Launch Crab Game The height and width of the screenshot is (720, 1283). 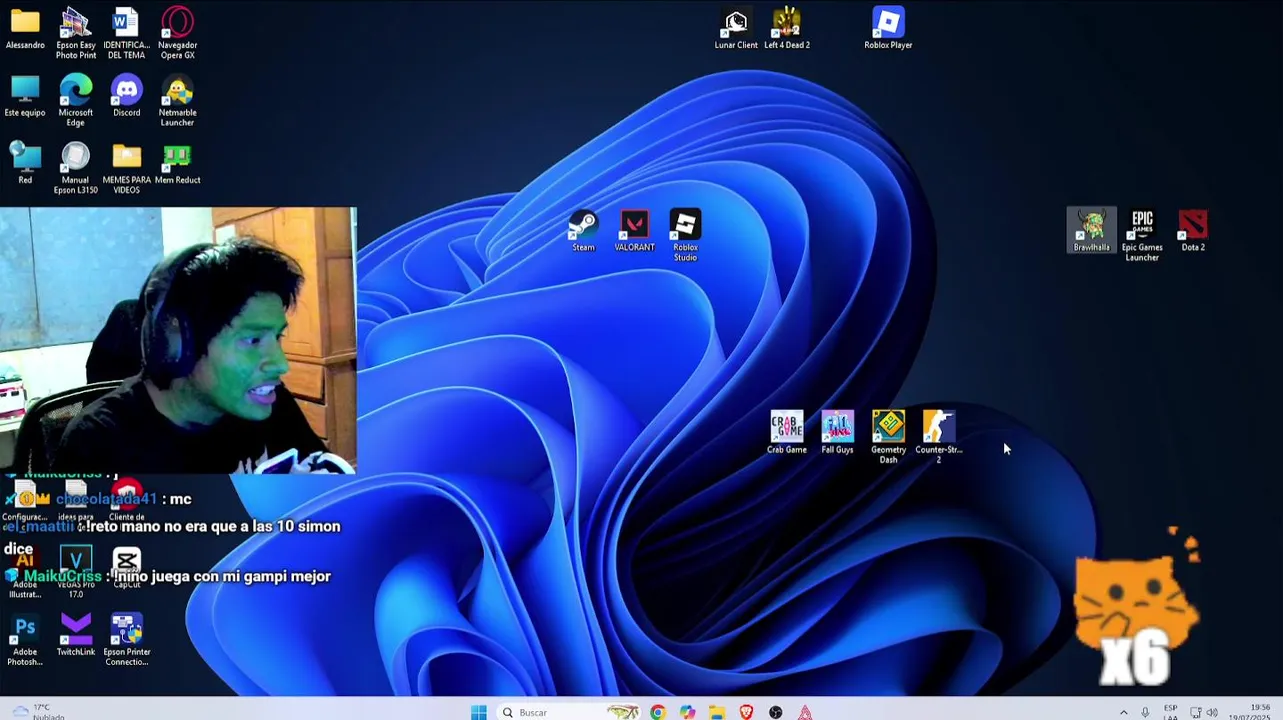click(x=787, y=433)
